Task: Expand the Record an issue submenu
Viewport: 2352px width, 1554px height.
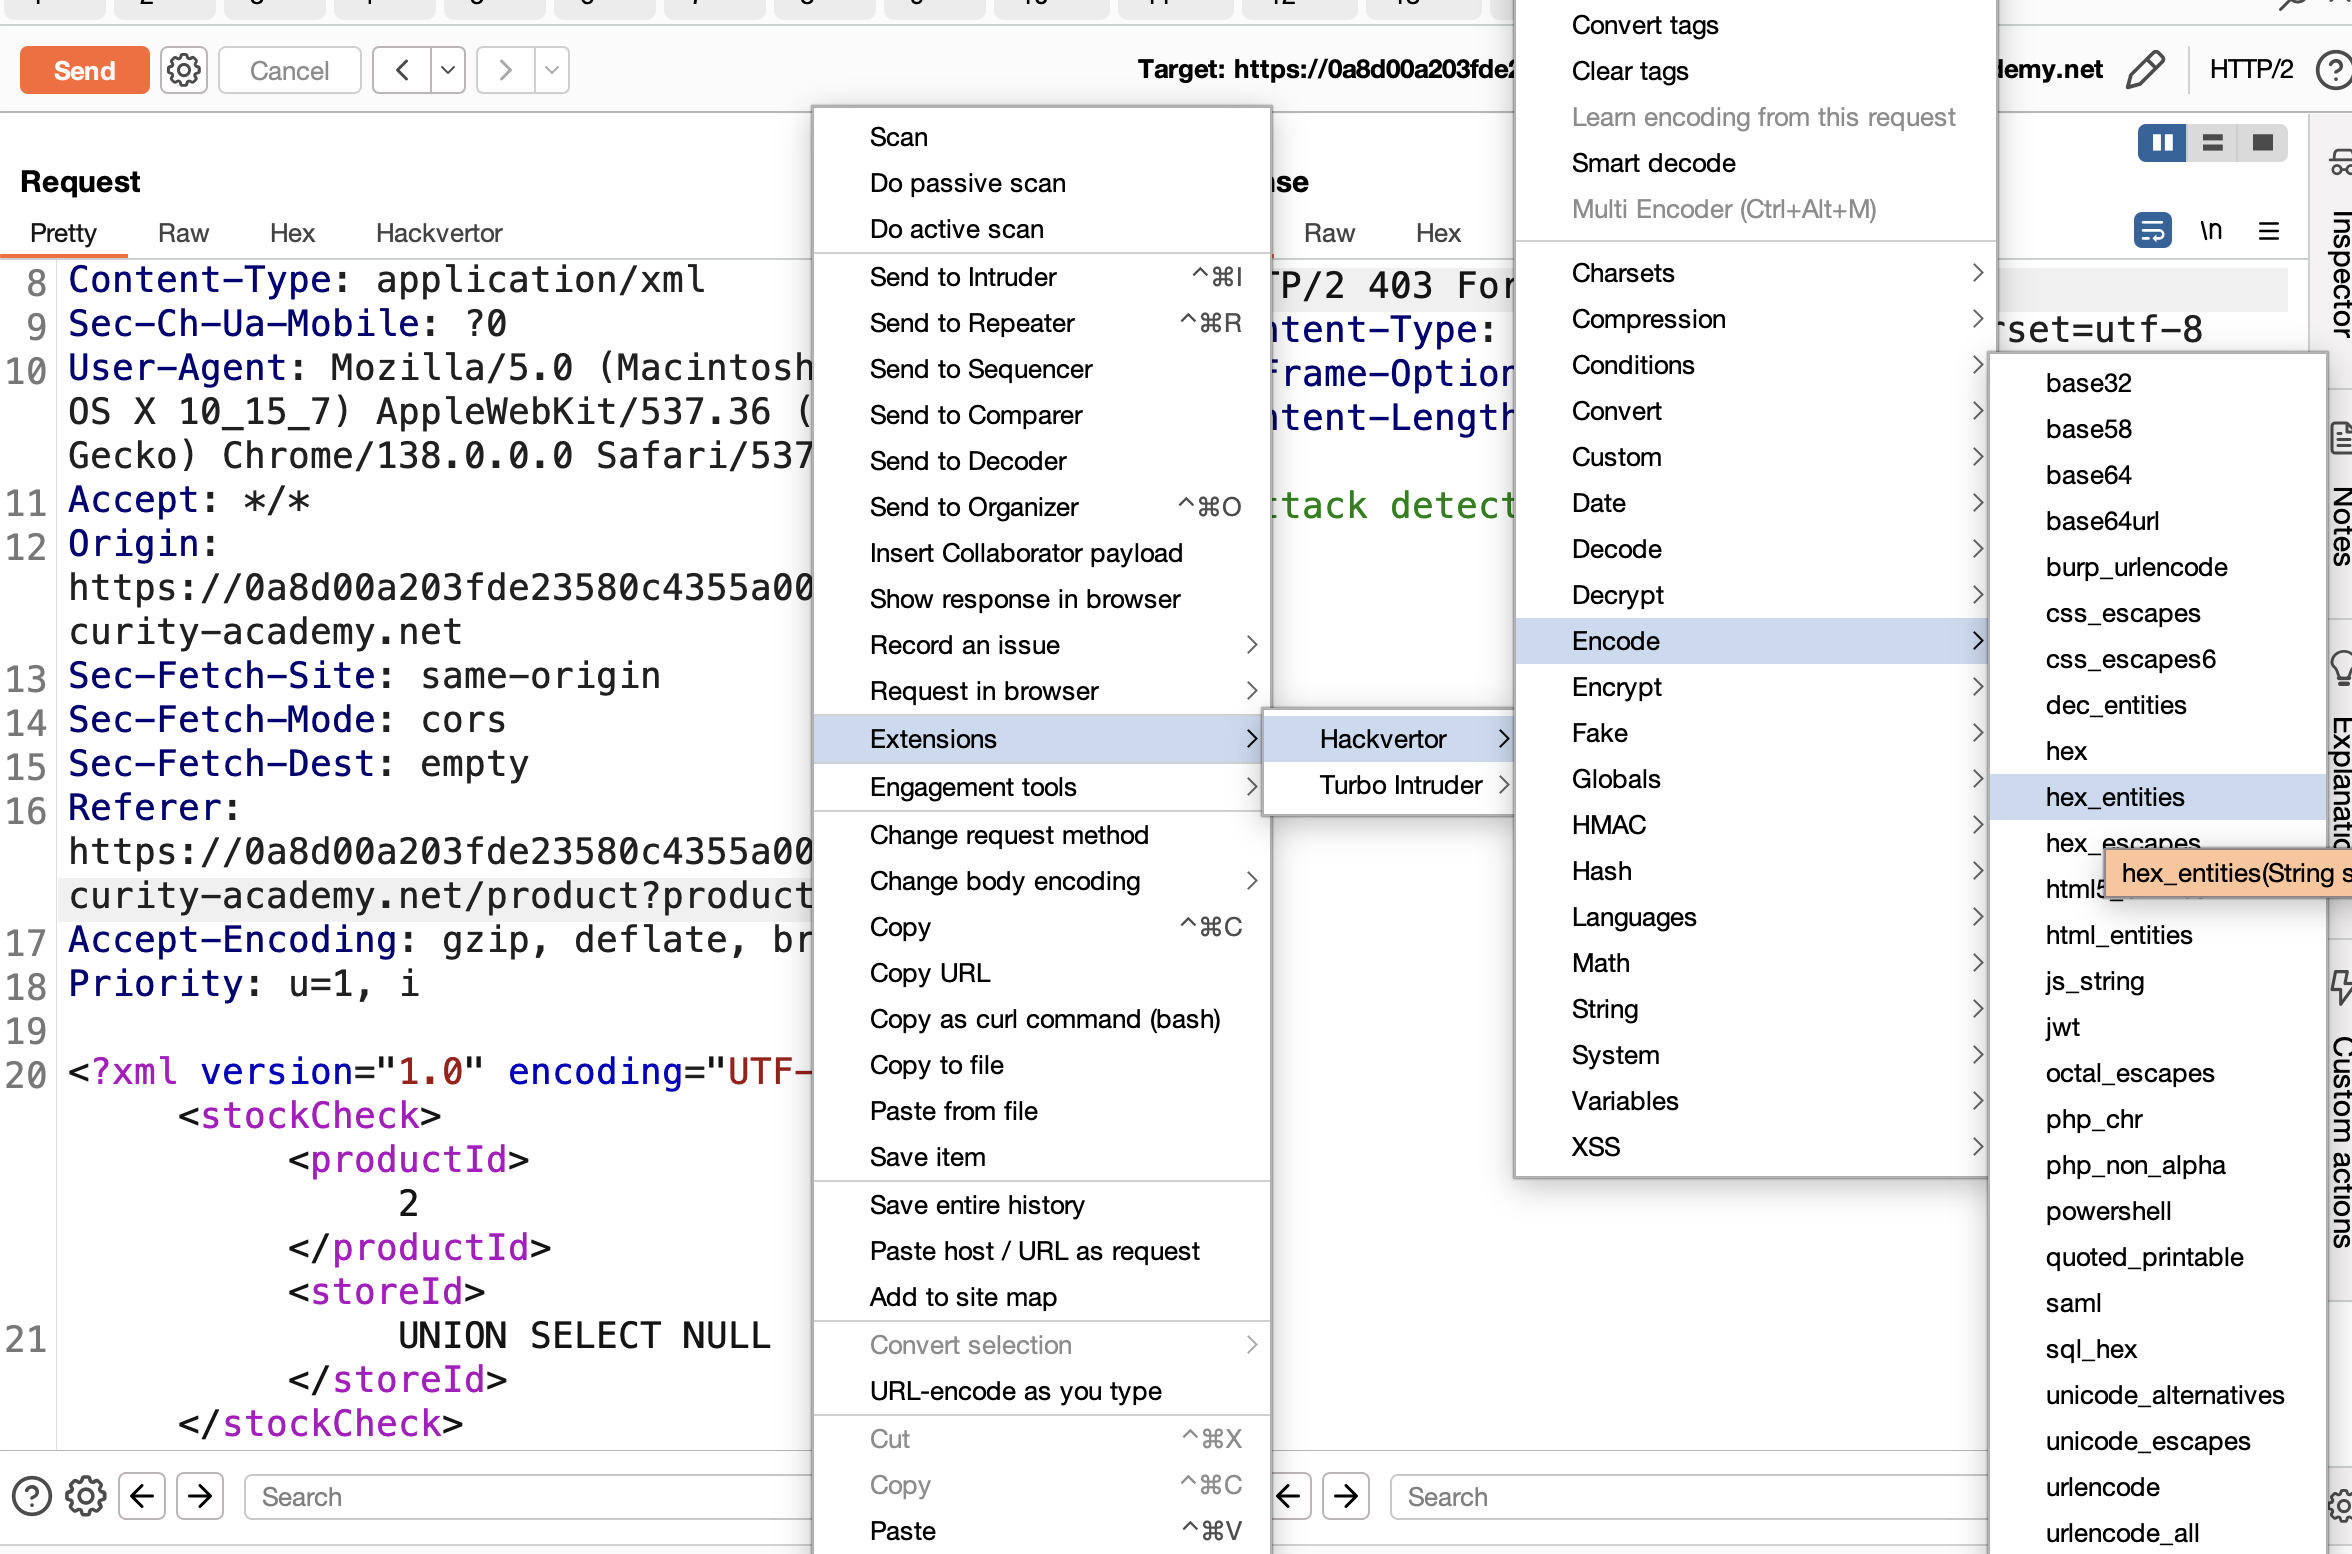Action: point(1042,645)
